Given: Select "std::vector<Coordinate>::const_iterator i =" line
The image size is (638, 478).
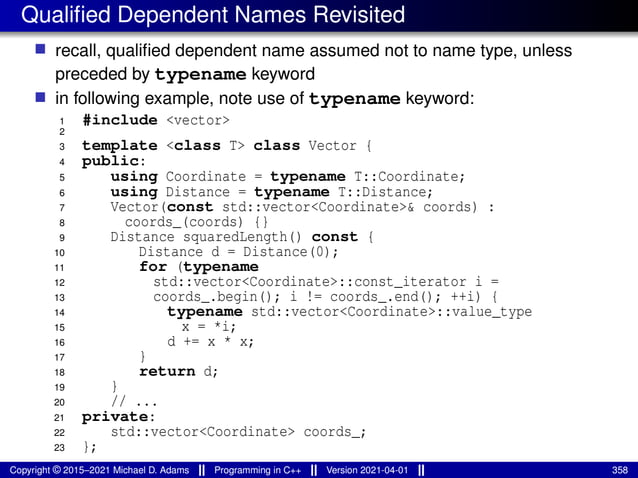Looking at the screenshot, I should pos(326,282).
